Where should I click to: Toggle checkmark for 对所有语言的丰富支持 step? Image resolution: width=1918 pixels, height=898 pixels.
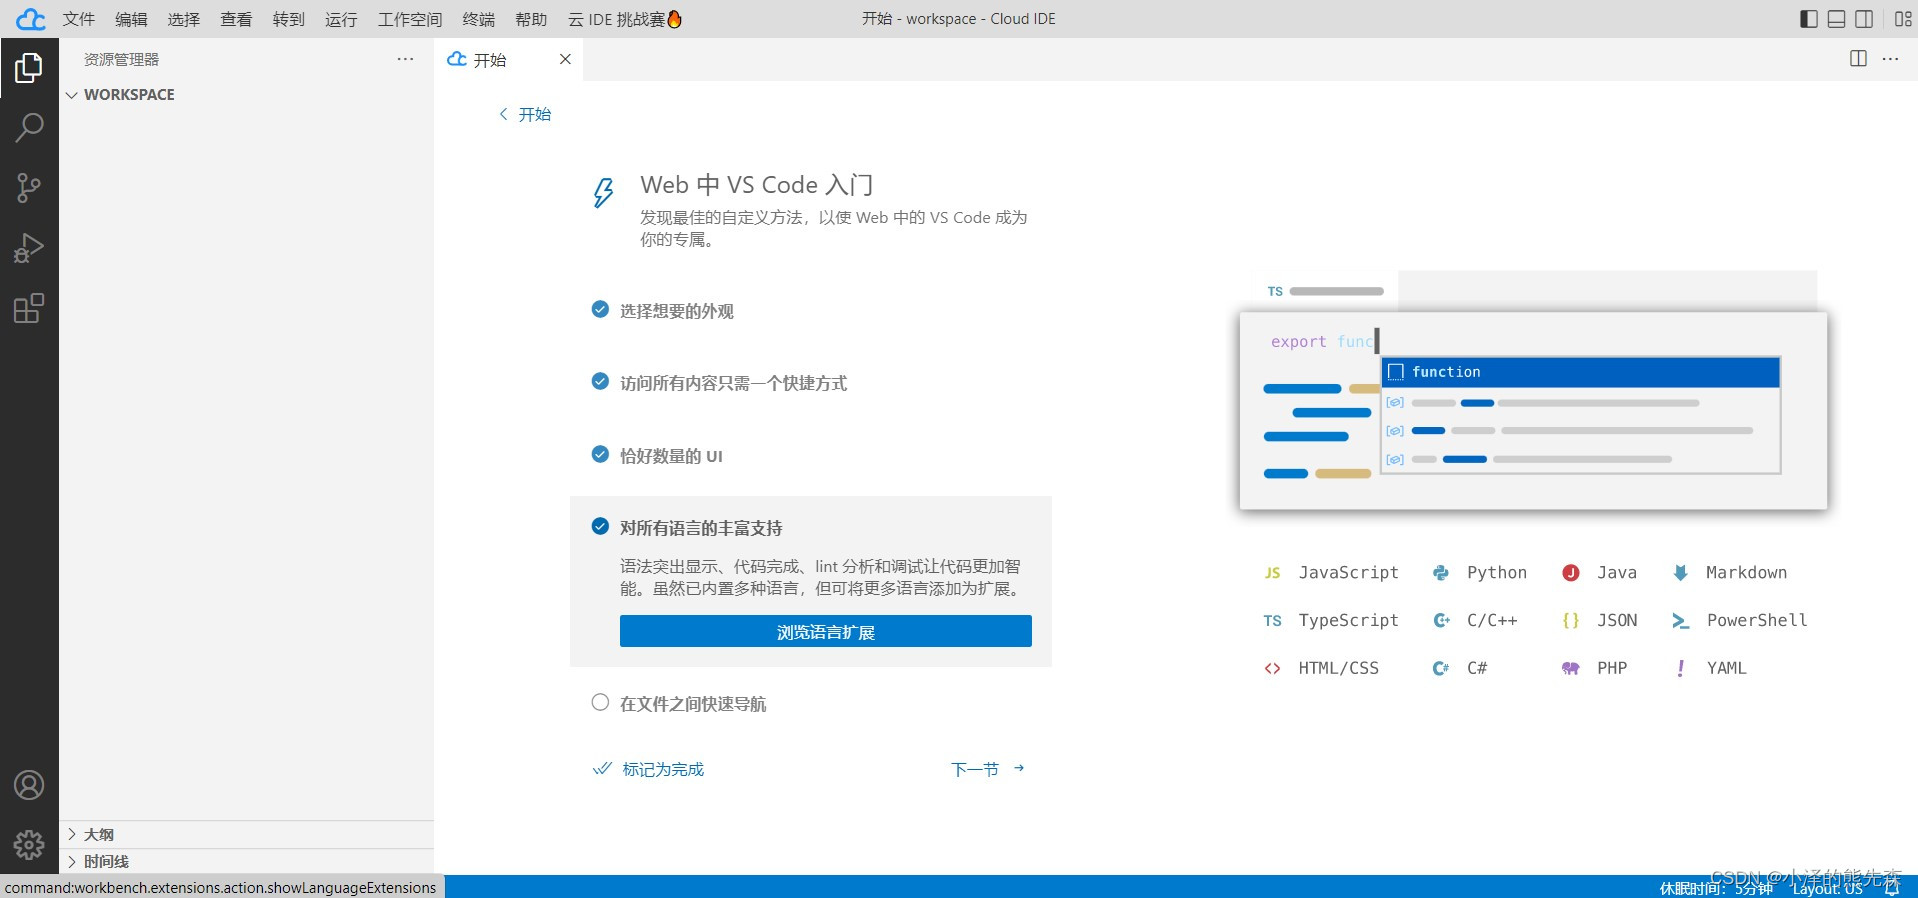click(x=600, y=526)
